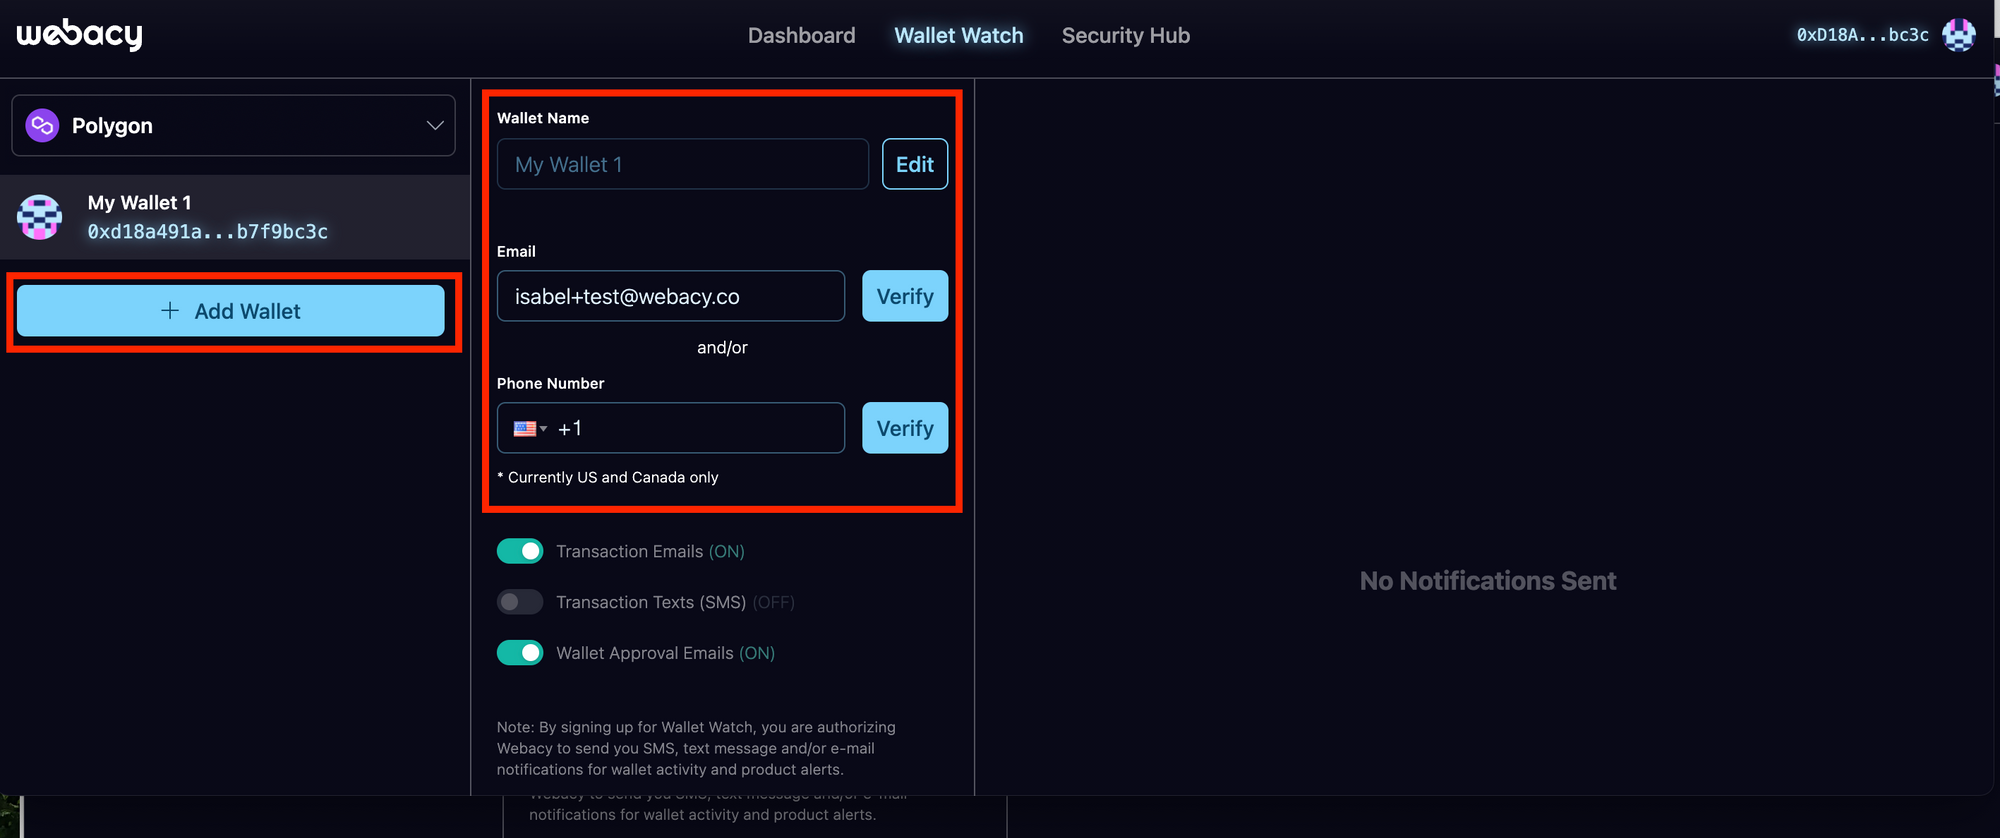This screenshot has height=838, width=2000.
Task: Toggle Wallet Approval Emails off
Action: tap(520, 653)
